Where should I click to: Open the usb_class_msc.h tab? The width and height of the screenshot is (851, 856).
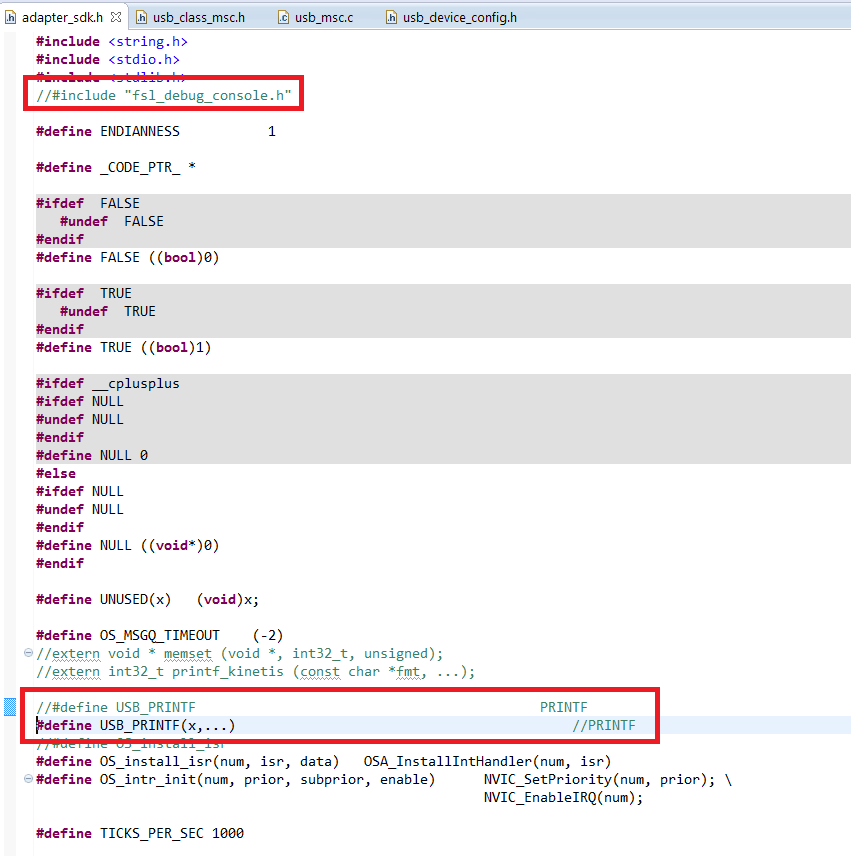click(199, 17)
